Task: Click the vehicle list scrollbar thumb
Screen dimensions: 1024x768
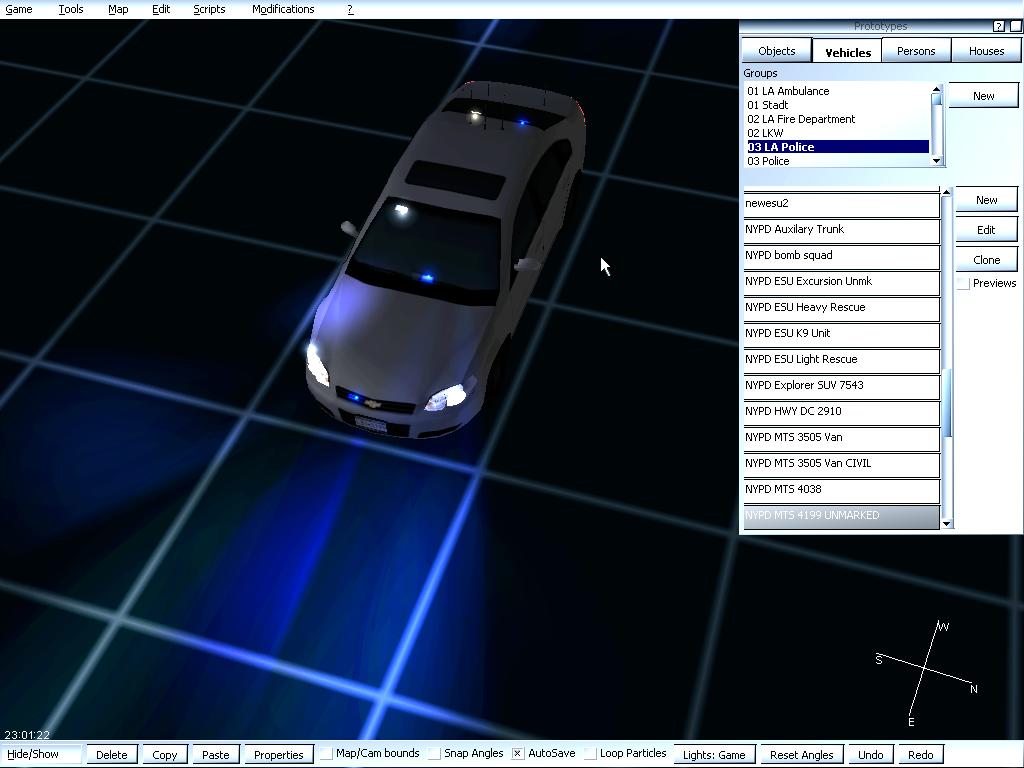Action: coord(947,402)
